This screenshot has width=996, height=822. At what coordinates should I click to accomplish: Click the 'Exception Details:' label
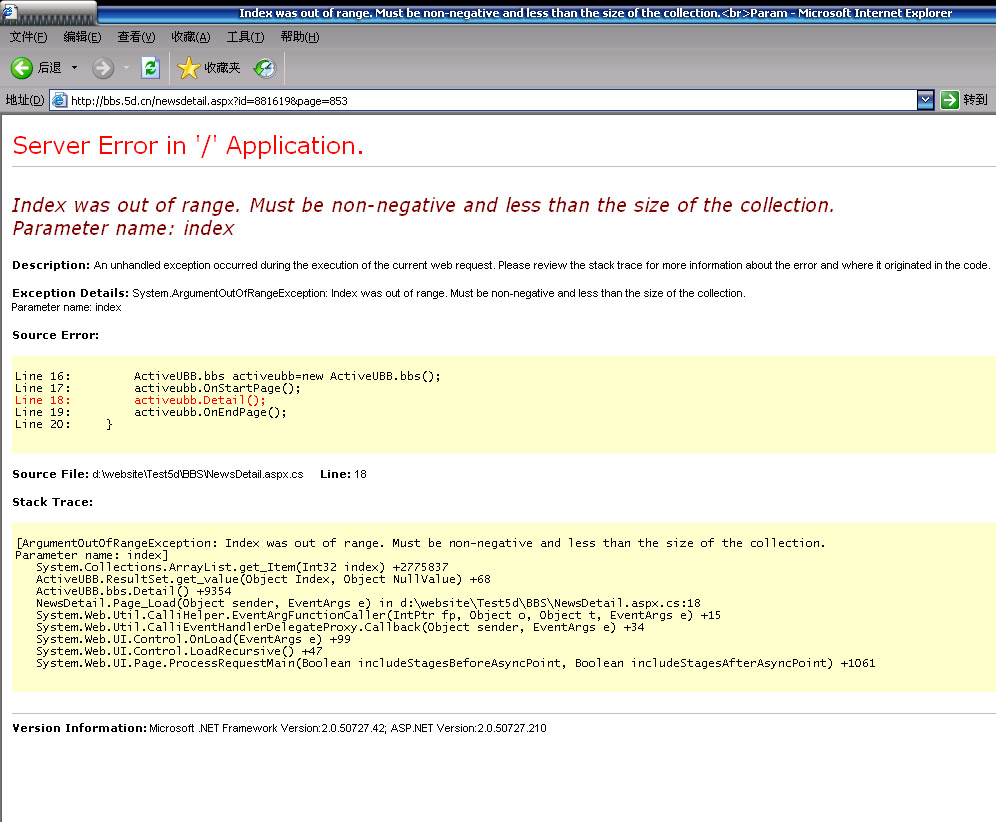point(71,293)
